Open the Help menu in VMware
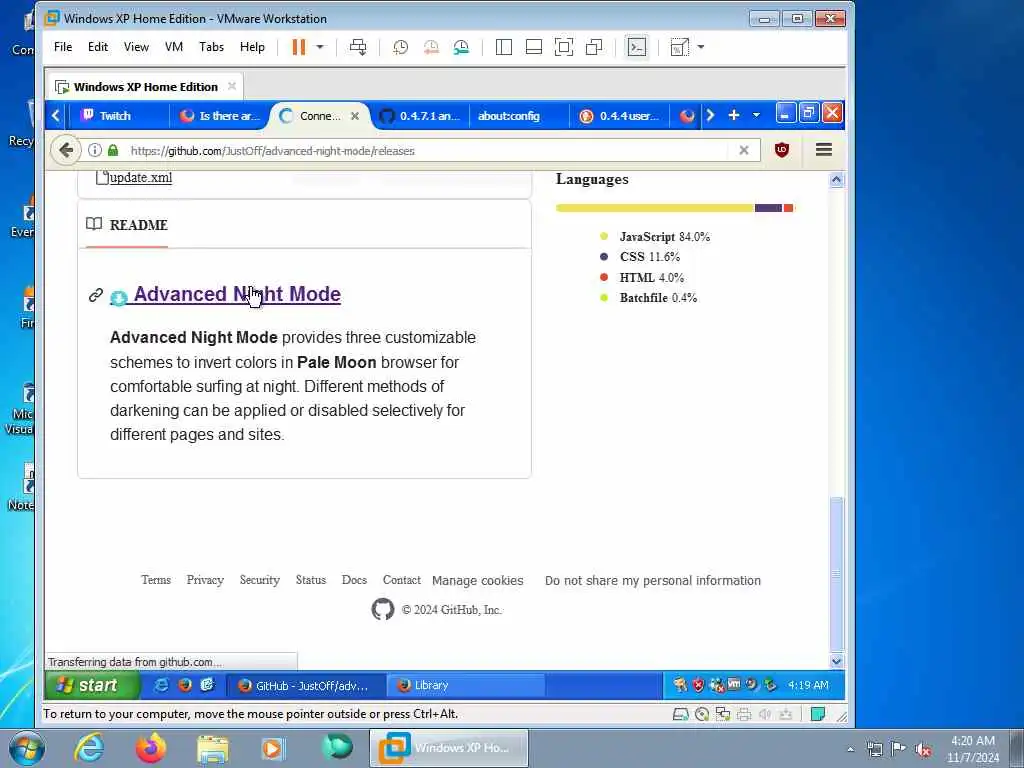This screenshot has height=768, width=1024. click(252, 47)
